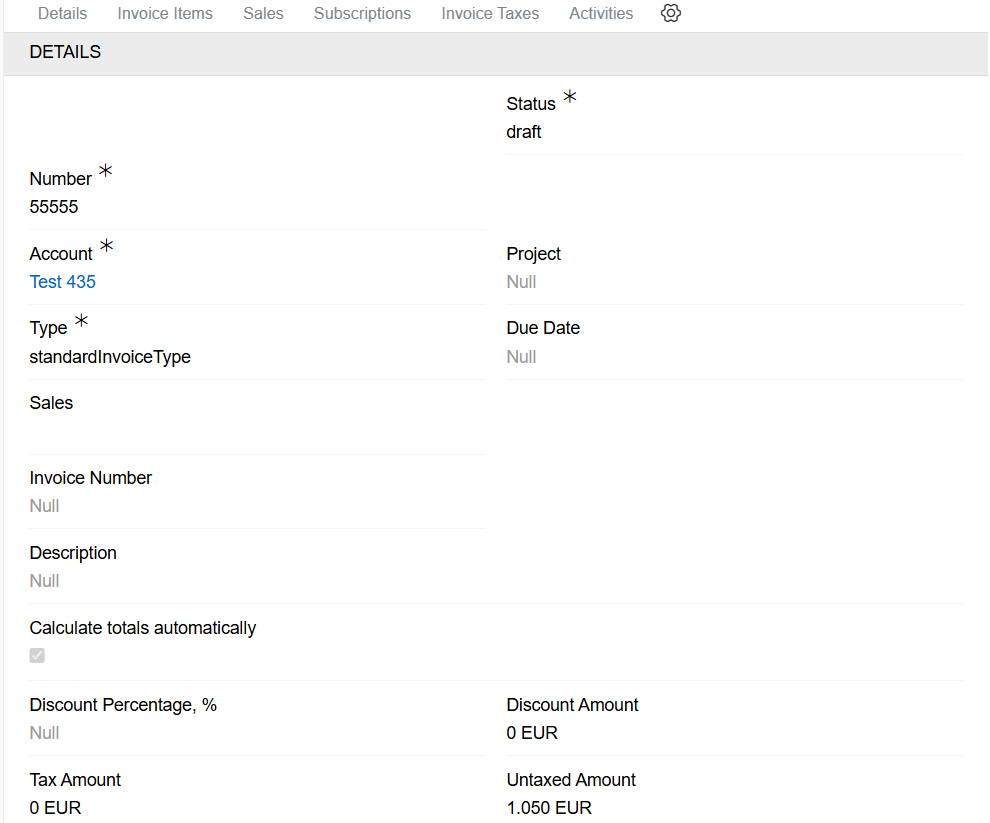The width and height of the screenshot is (990, 823).
Task: Switch to the Invoice Taxes tab
Action: pyautogui.click(x=490, y=13)
